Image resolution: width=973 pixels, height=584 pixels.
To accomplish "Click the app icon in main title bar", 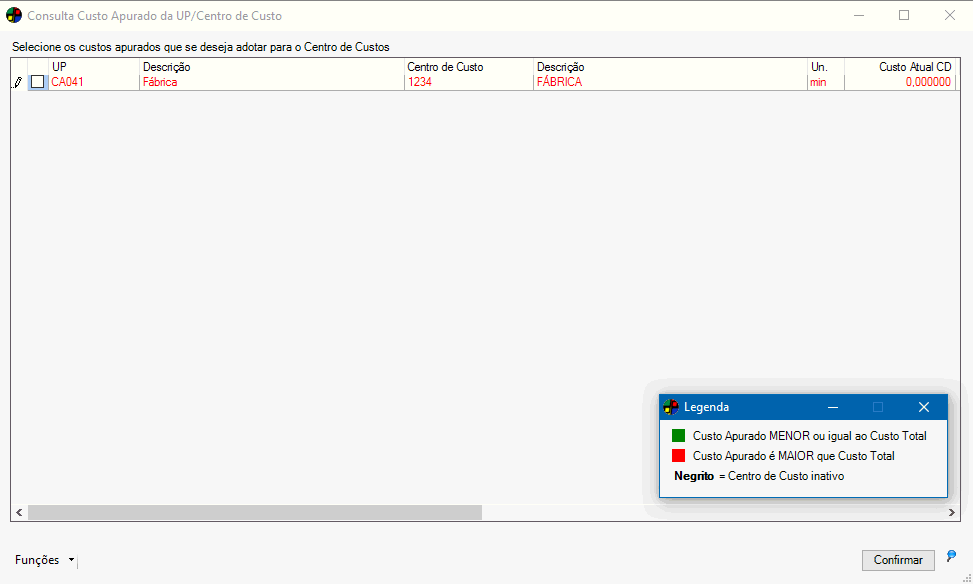I will click(x=14, y=16).
